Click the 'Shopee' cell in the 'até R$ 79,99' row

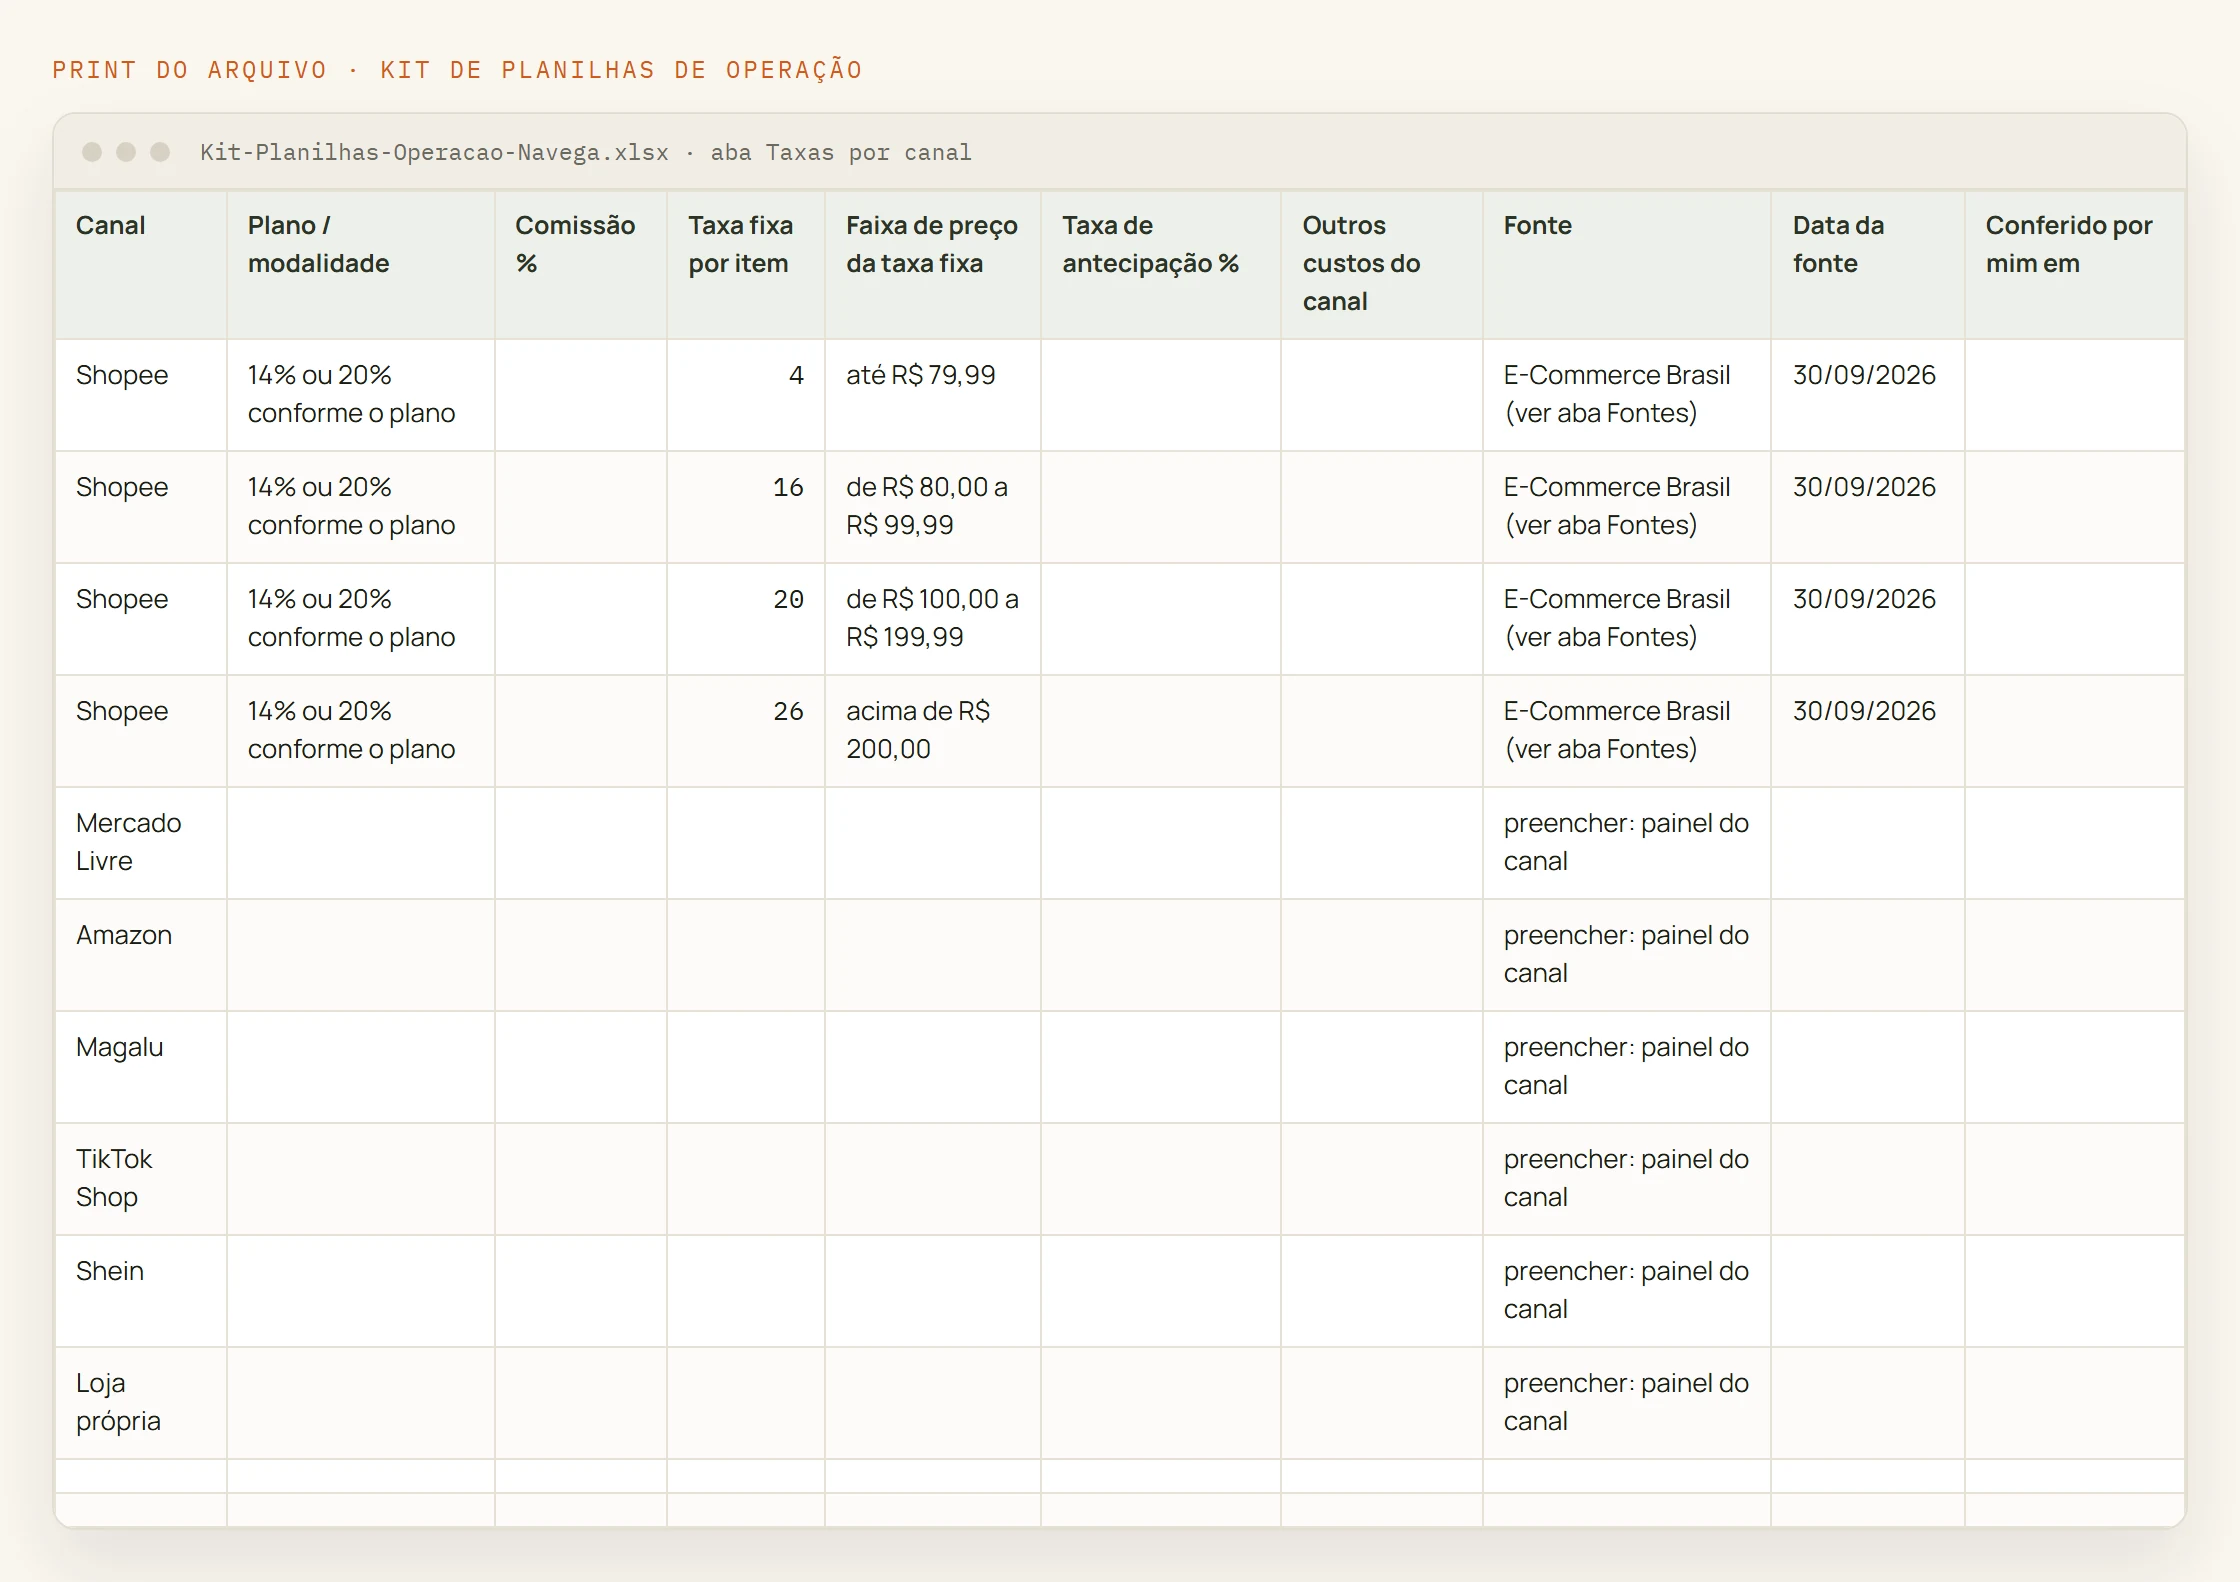tap(141, 395)
